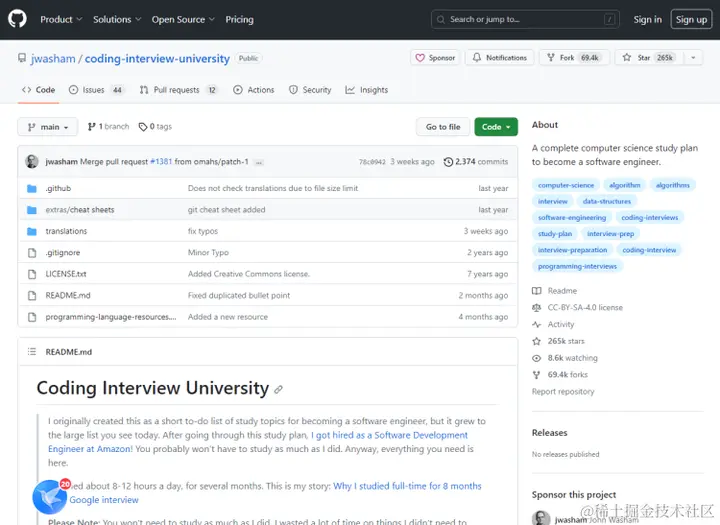Expand the Product menu
Viewport: 720px width, 525px height.
tap(61, 19)
